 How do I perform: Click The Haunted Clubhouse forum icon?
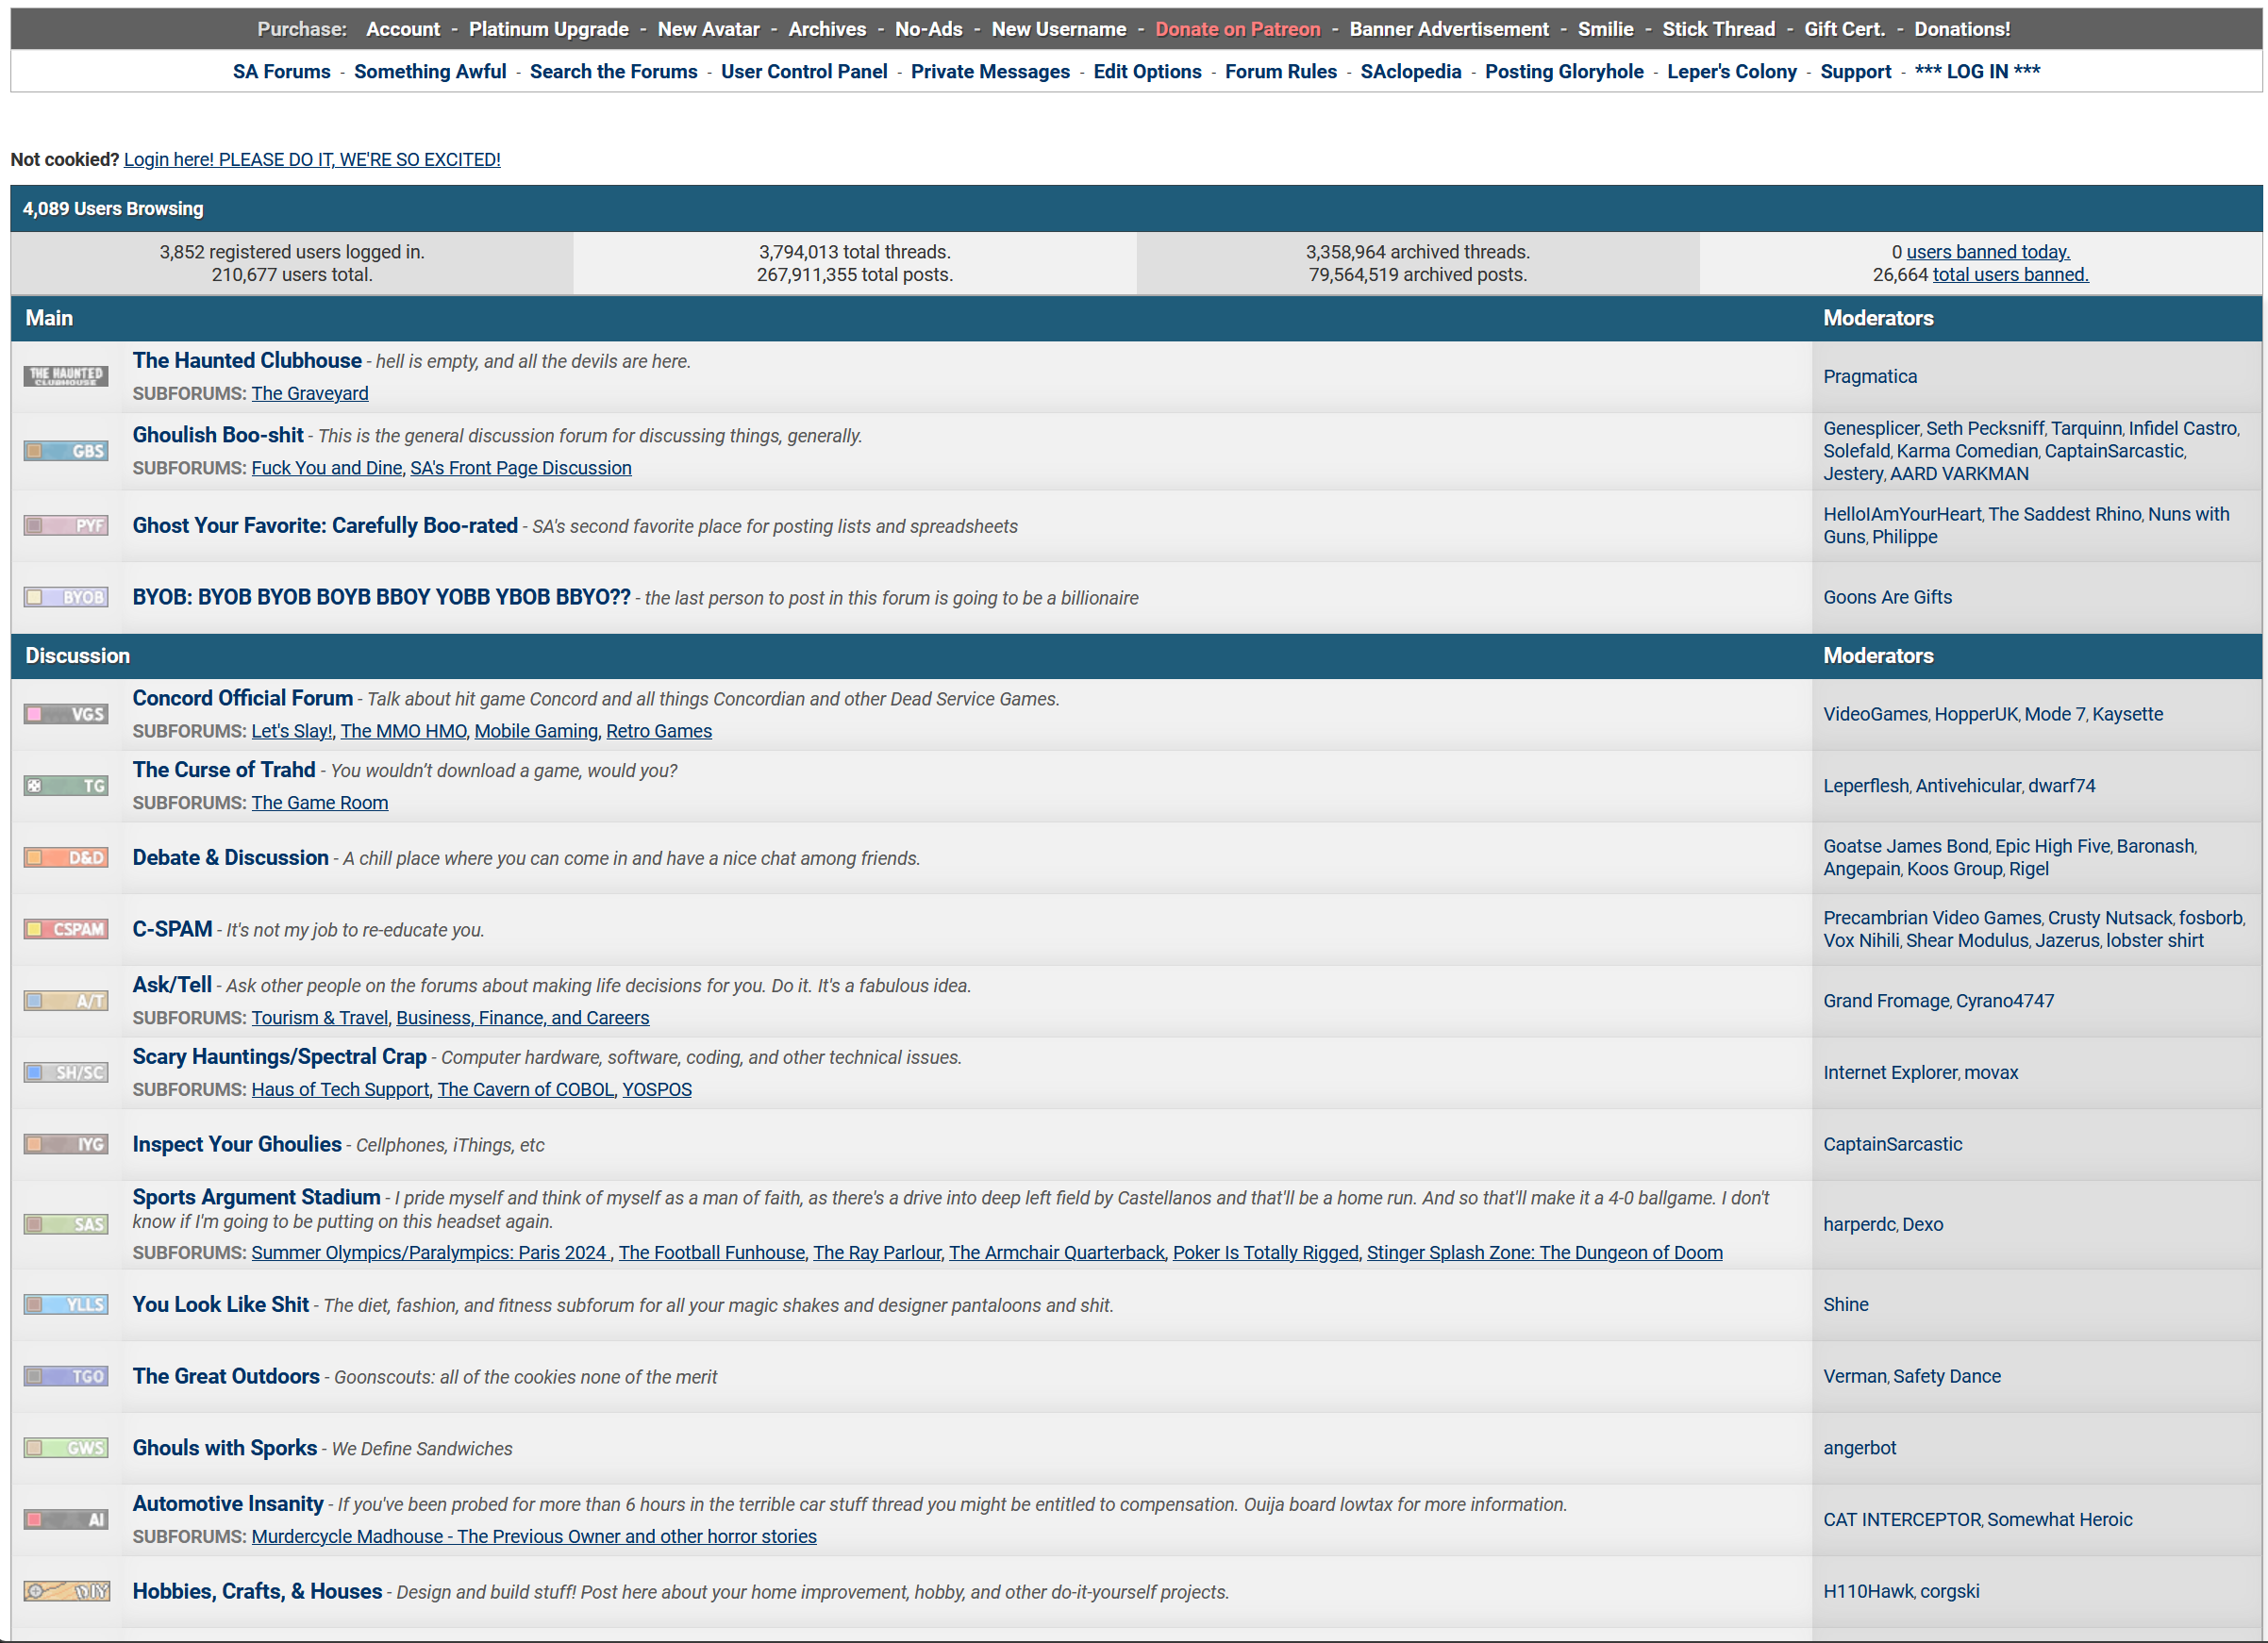66,376
